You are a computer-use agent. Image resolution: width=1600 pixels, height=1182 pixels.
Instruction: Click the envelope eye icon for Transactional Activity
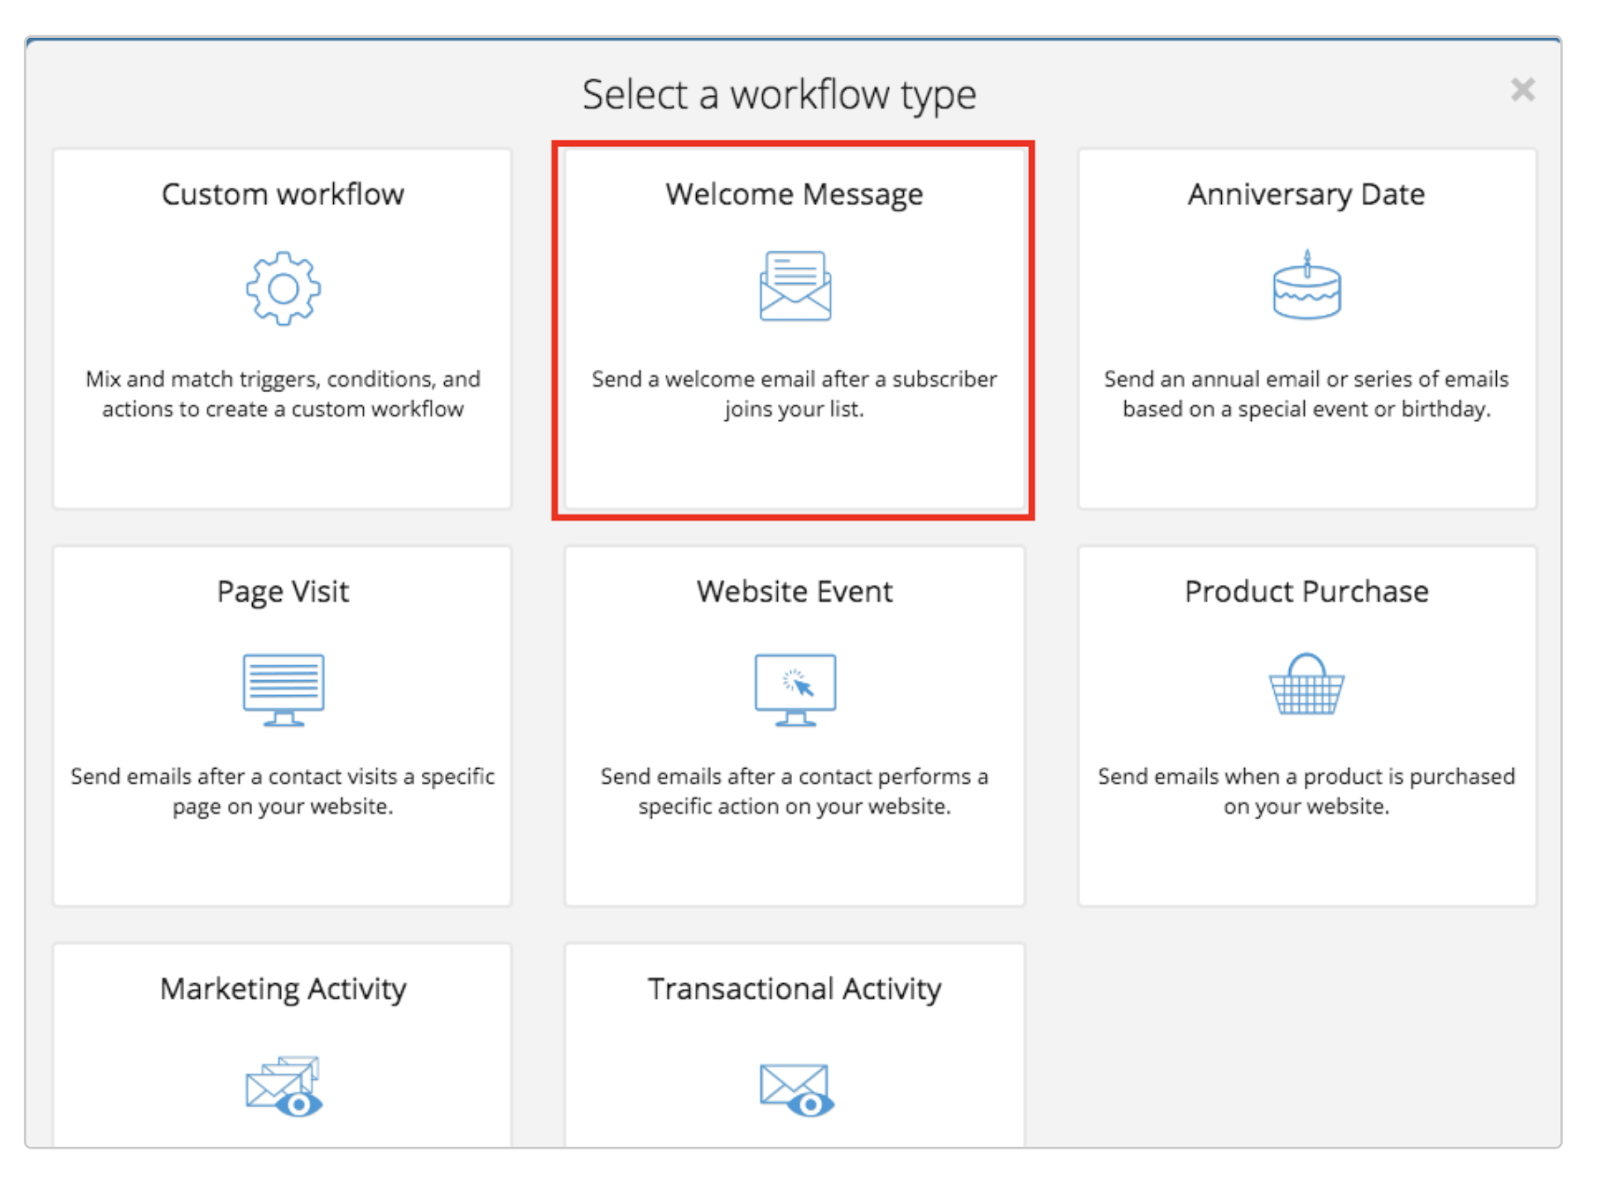797,1090
